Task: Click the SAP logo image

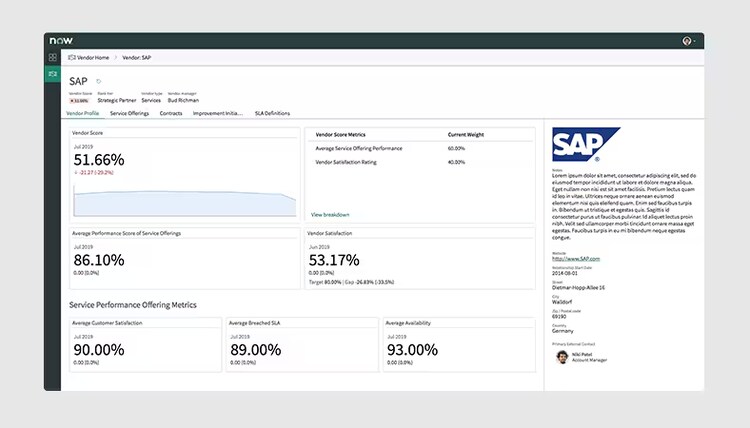Action: pos(586,144)
